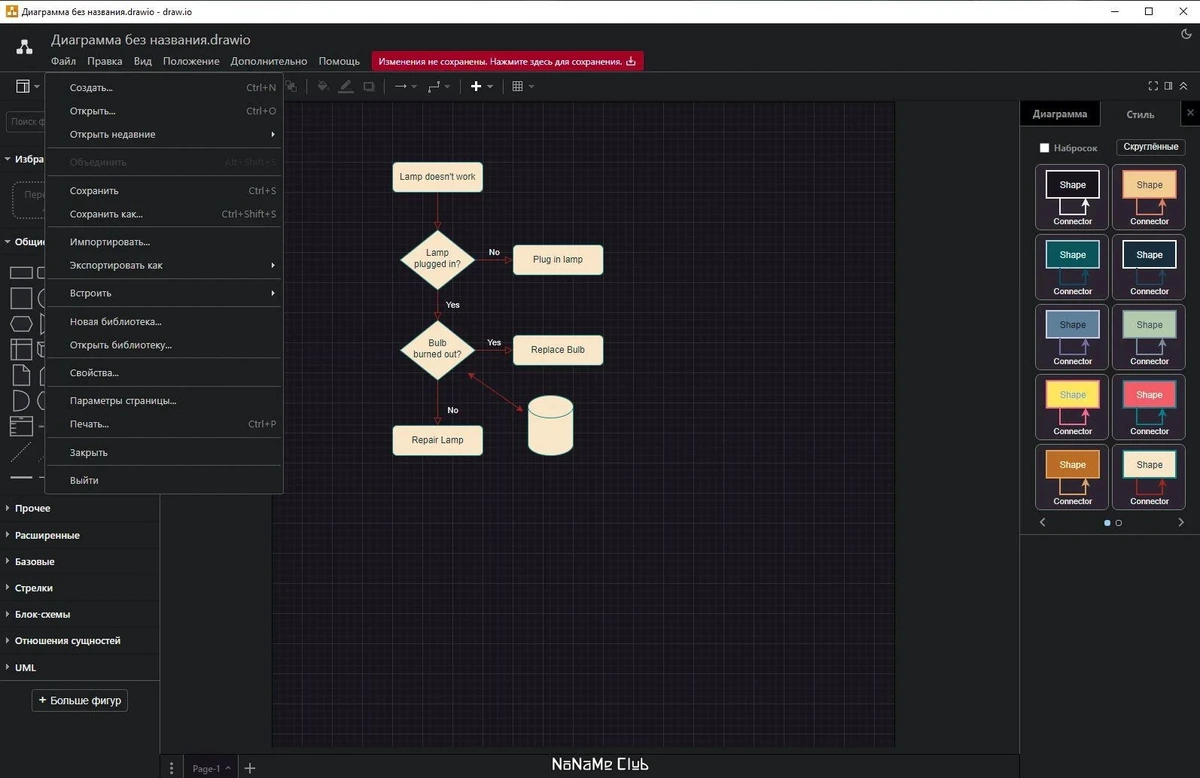Image resolution: width=1200 pixels, height=778 pixels.
Task: Expand the Расширенные shape category
Action: point(80,535)
